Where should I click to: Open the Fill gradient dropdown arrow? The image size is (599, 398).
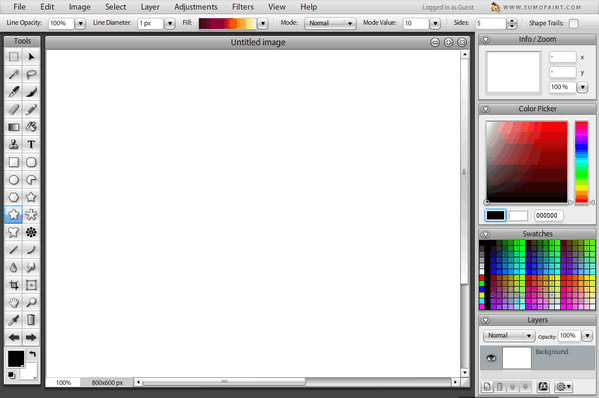[262, 23]
